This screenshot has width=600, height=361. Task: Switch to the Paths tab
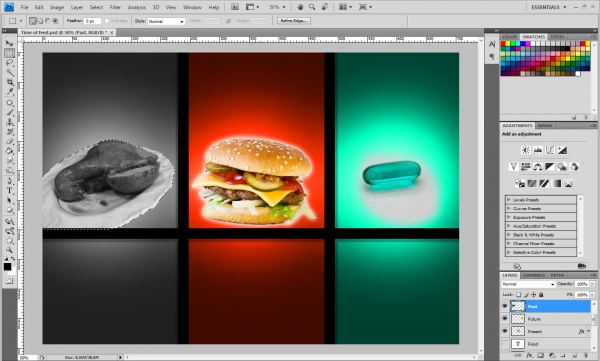click(x=557, y=275)
